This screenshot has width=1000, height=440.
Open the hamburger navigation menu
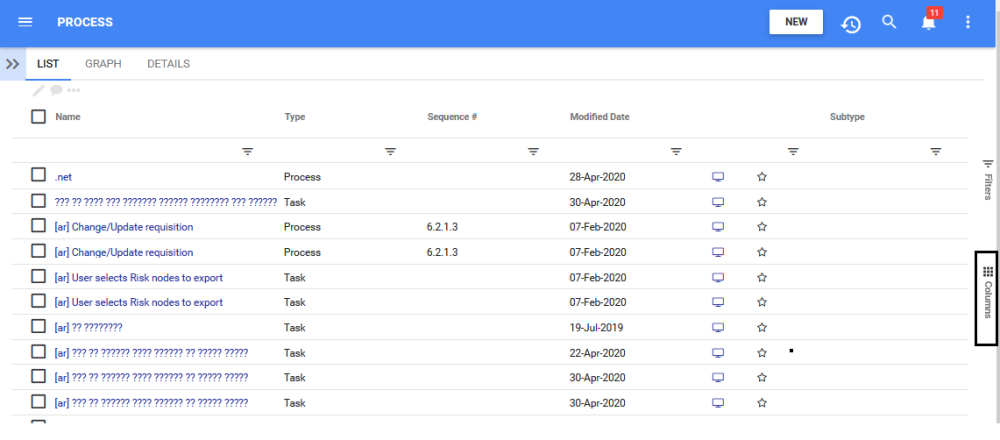pyautogui.click(x=25, y=22)
